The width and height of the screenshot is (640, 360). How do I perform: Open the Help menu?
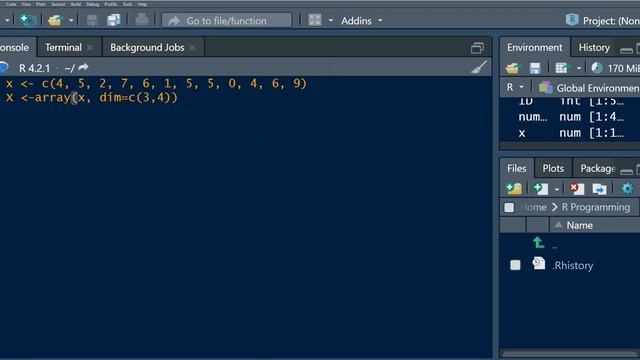(x=142, y=4)
